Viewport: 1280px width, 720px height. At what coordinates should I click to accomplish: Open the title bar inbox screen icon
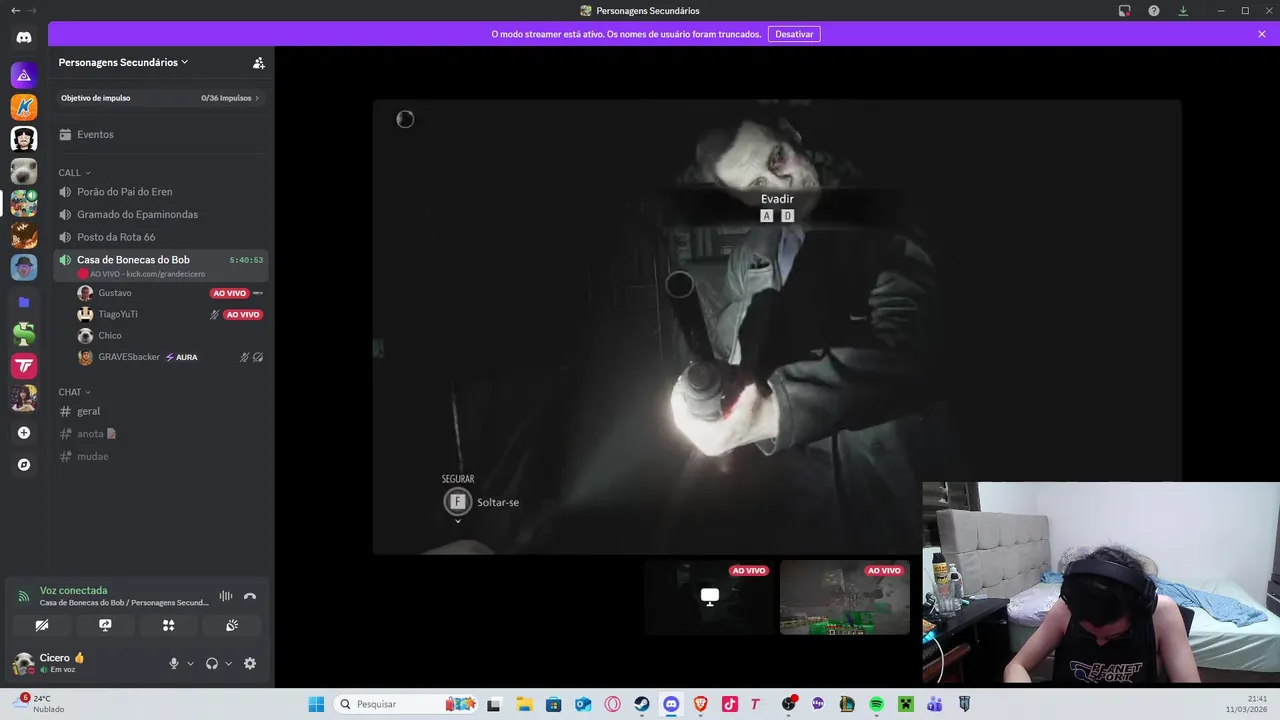tap(1125, 10)
